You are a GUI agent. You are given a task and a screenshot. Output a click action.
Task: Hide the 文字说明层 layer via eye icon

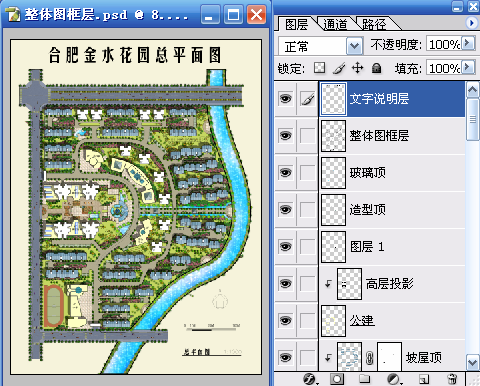point(285,99)
